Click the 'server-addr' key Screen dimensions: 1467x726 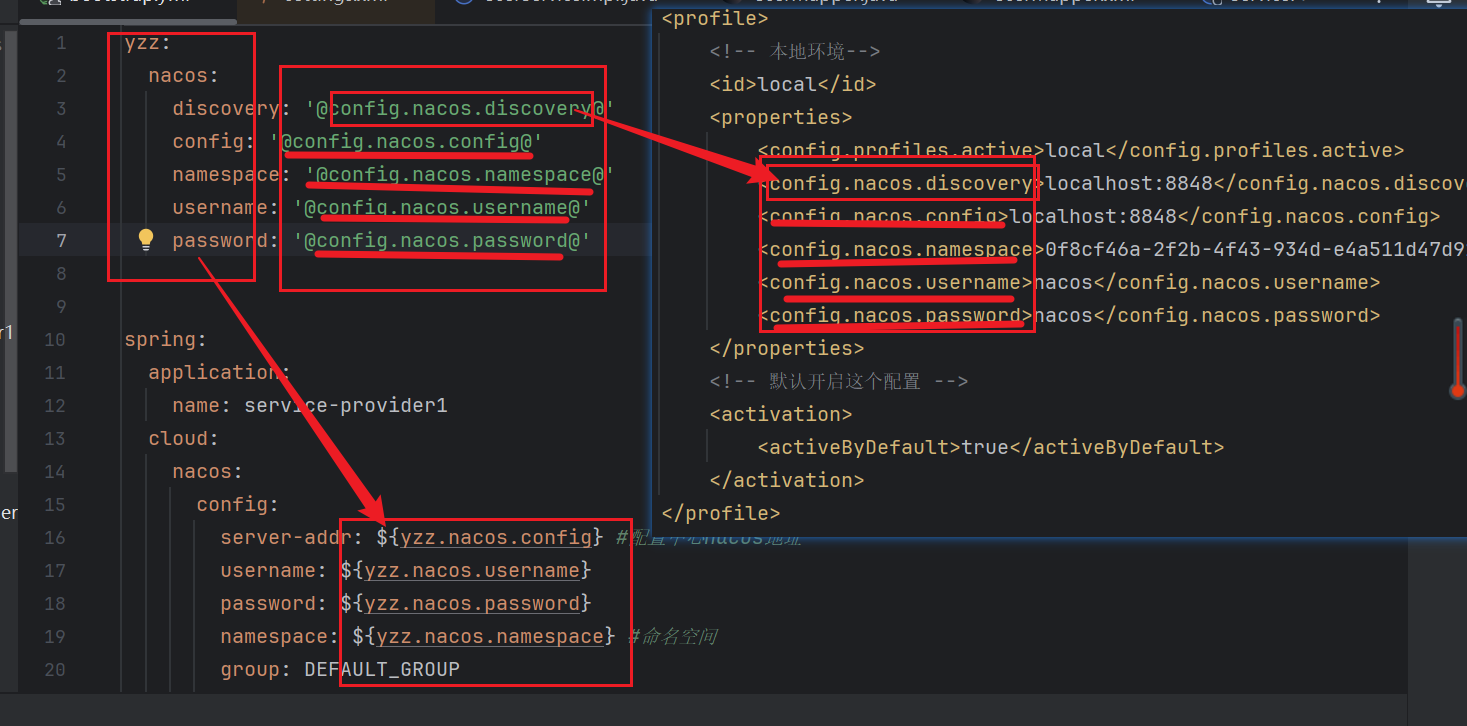(x=287, y=538)
